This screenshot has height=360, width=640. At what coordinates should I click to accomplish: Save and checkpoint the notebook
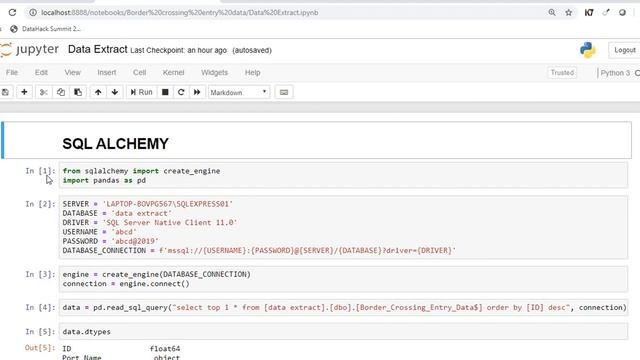[5, 92]
